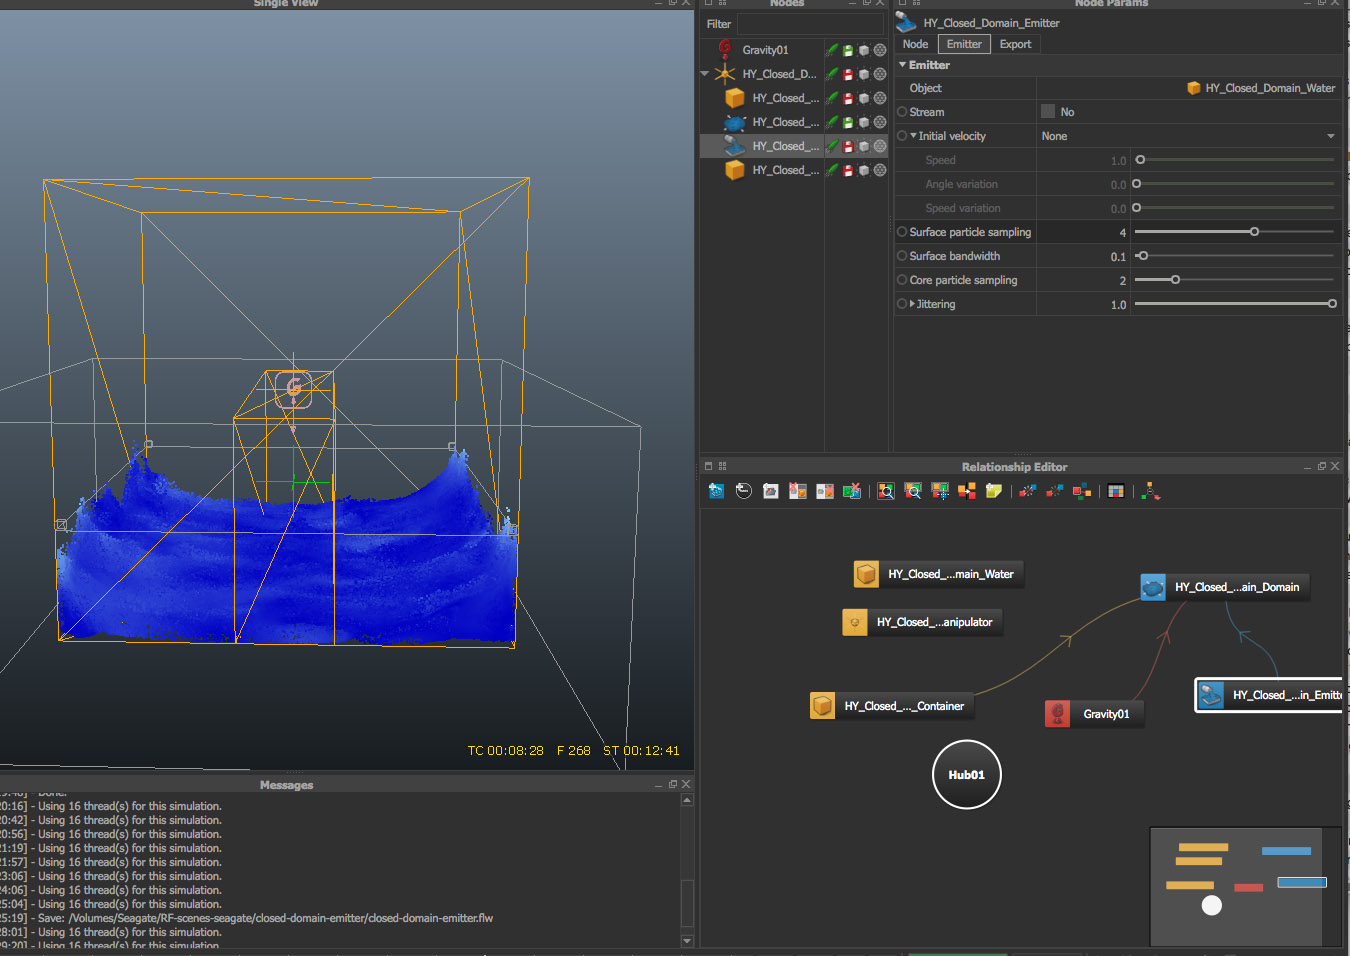
Task: Switch to the Export tab
Action: pyautogui.click(x=1015, y=44)
